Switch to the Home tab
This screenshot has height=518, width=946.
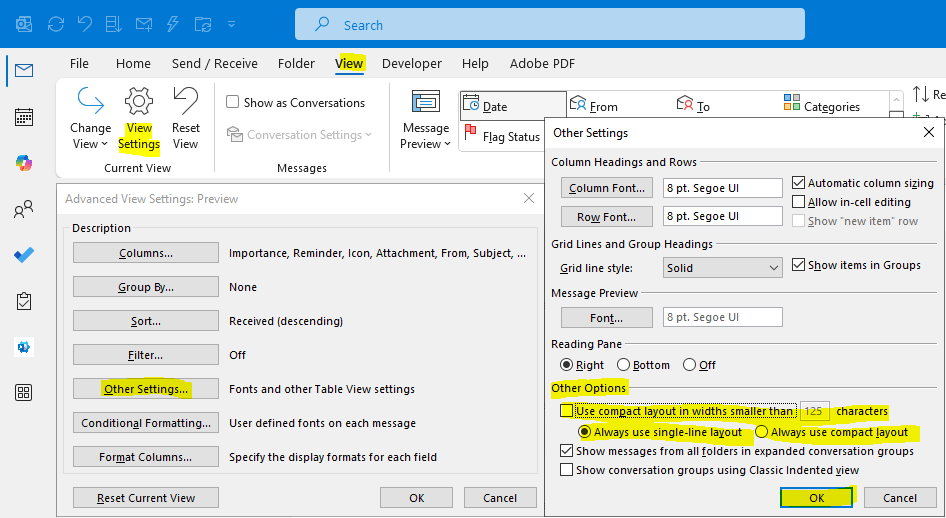pyautogui.click(x=133, y=63)
